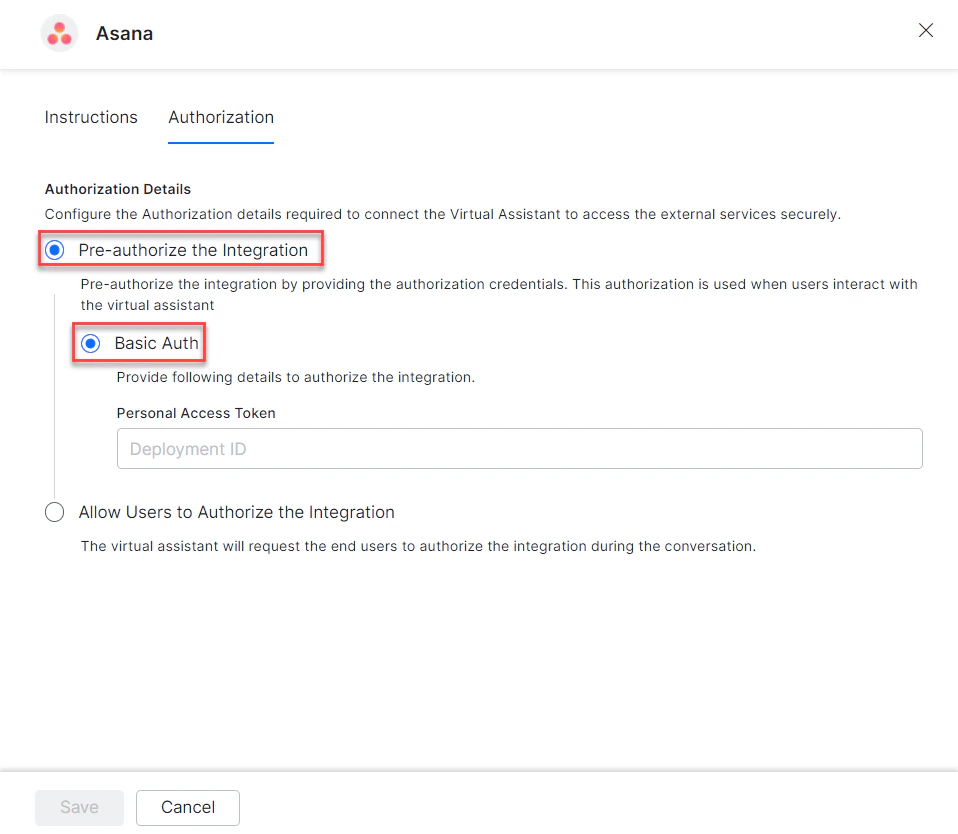Click the 'Personal Access Token' label
This screenshot has height=834, width=958.
coord(196,413)
